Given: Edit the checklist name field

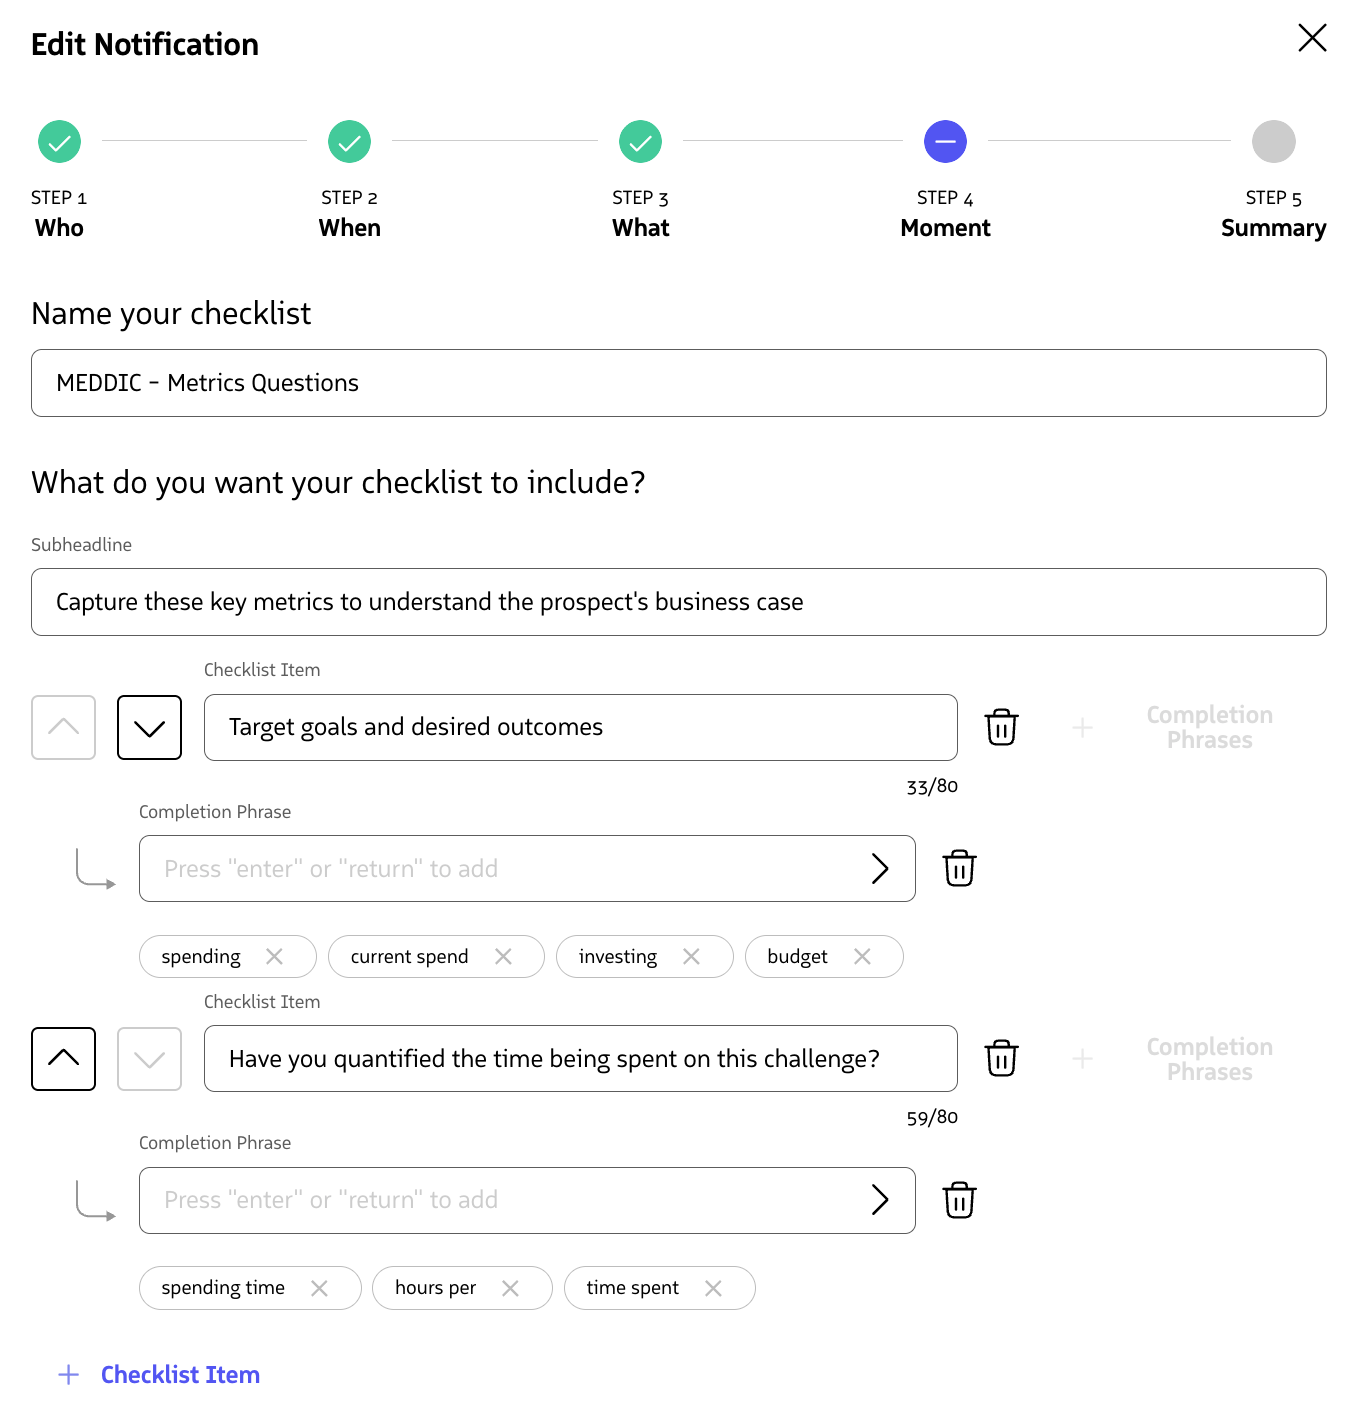Looking at the screenshot, I should coord(678,382).
